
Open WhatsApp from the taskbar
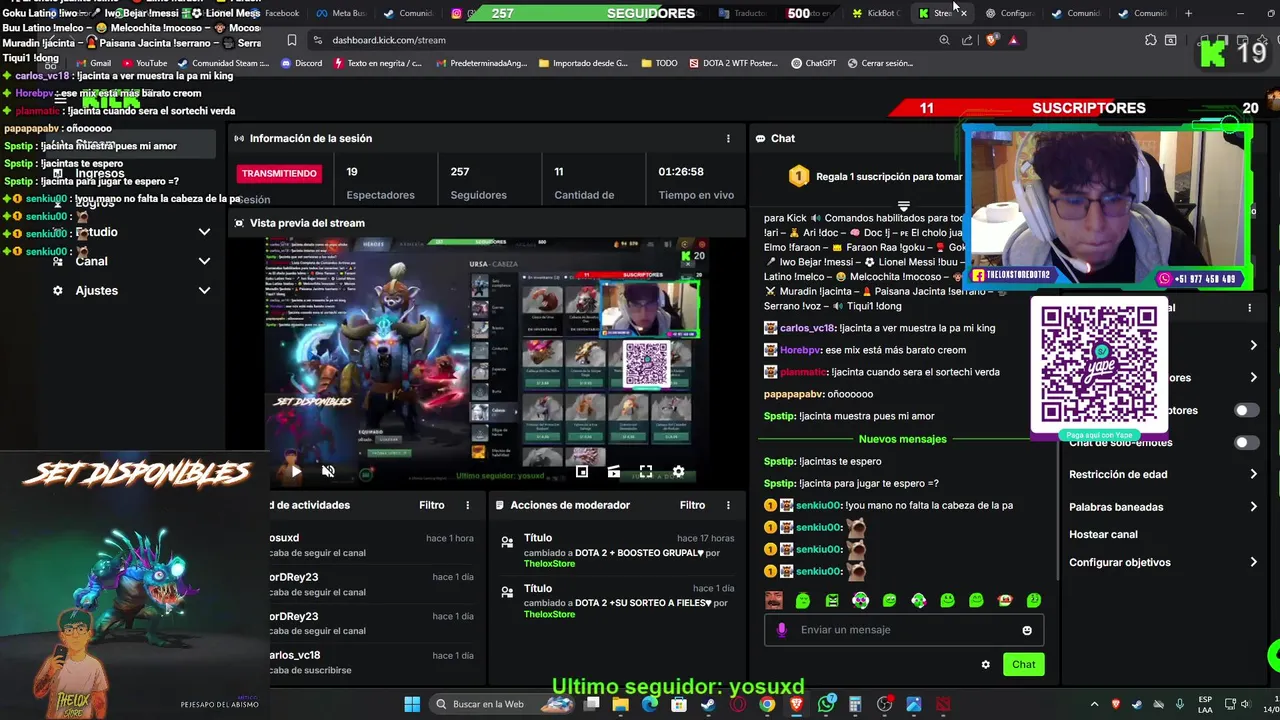point(826,704)
